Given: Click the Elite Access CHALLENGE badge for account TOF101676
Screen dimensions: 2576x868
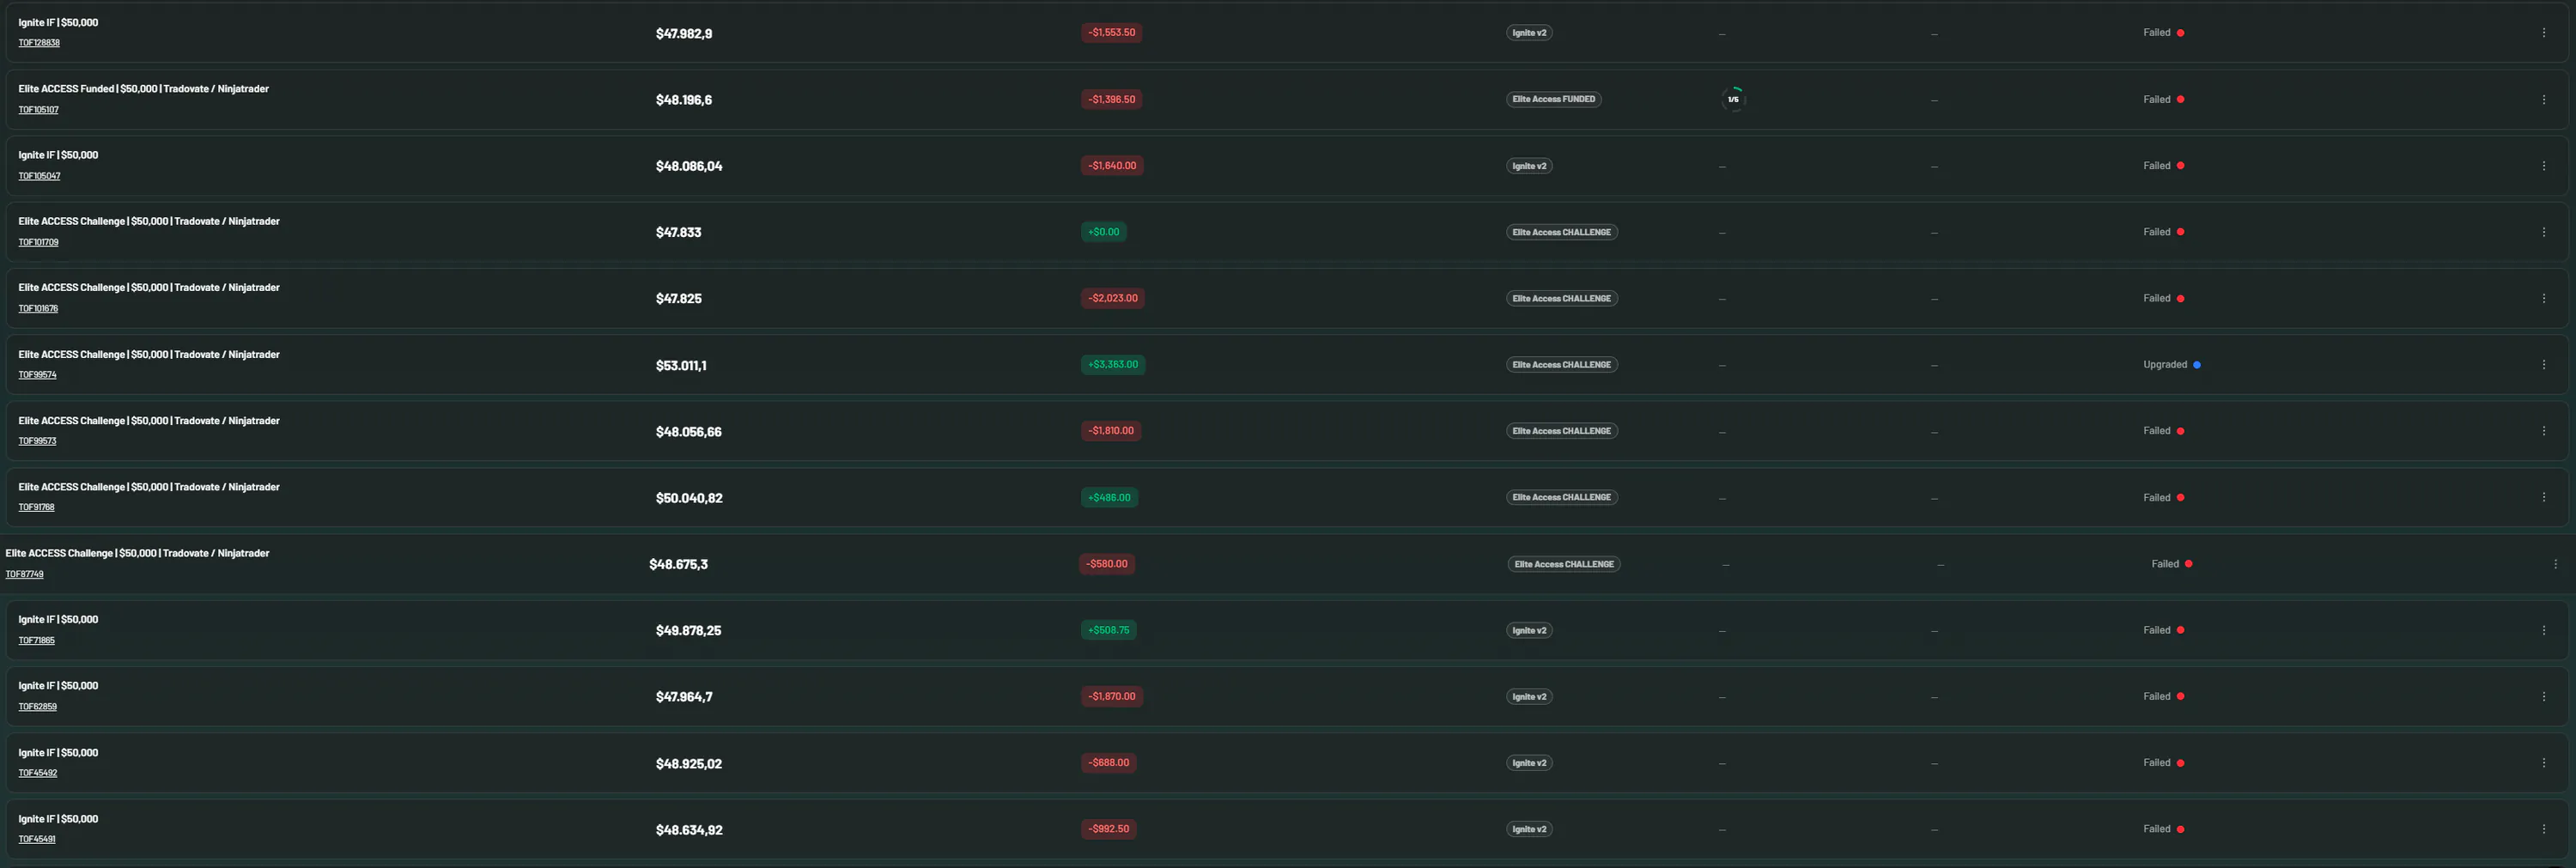Looking at the screenshot, I should [1561, 298].
